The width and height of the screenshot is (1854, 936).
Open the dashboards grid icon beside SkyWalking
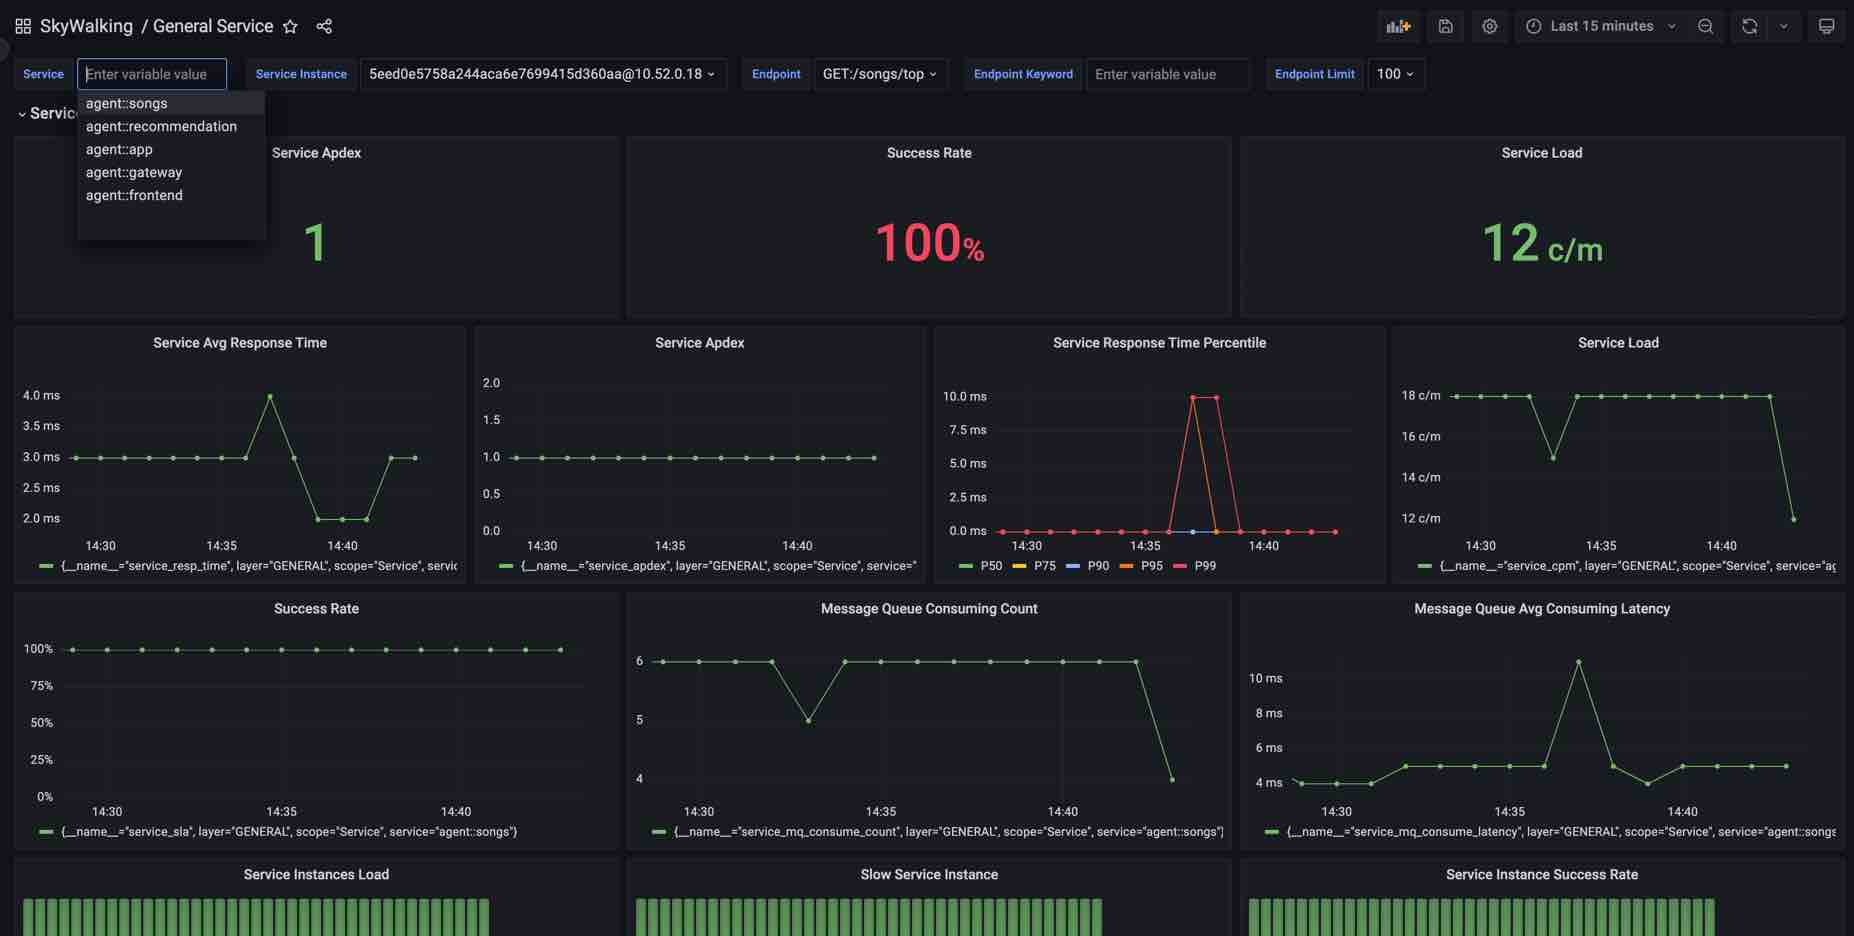point(22,26)
